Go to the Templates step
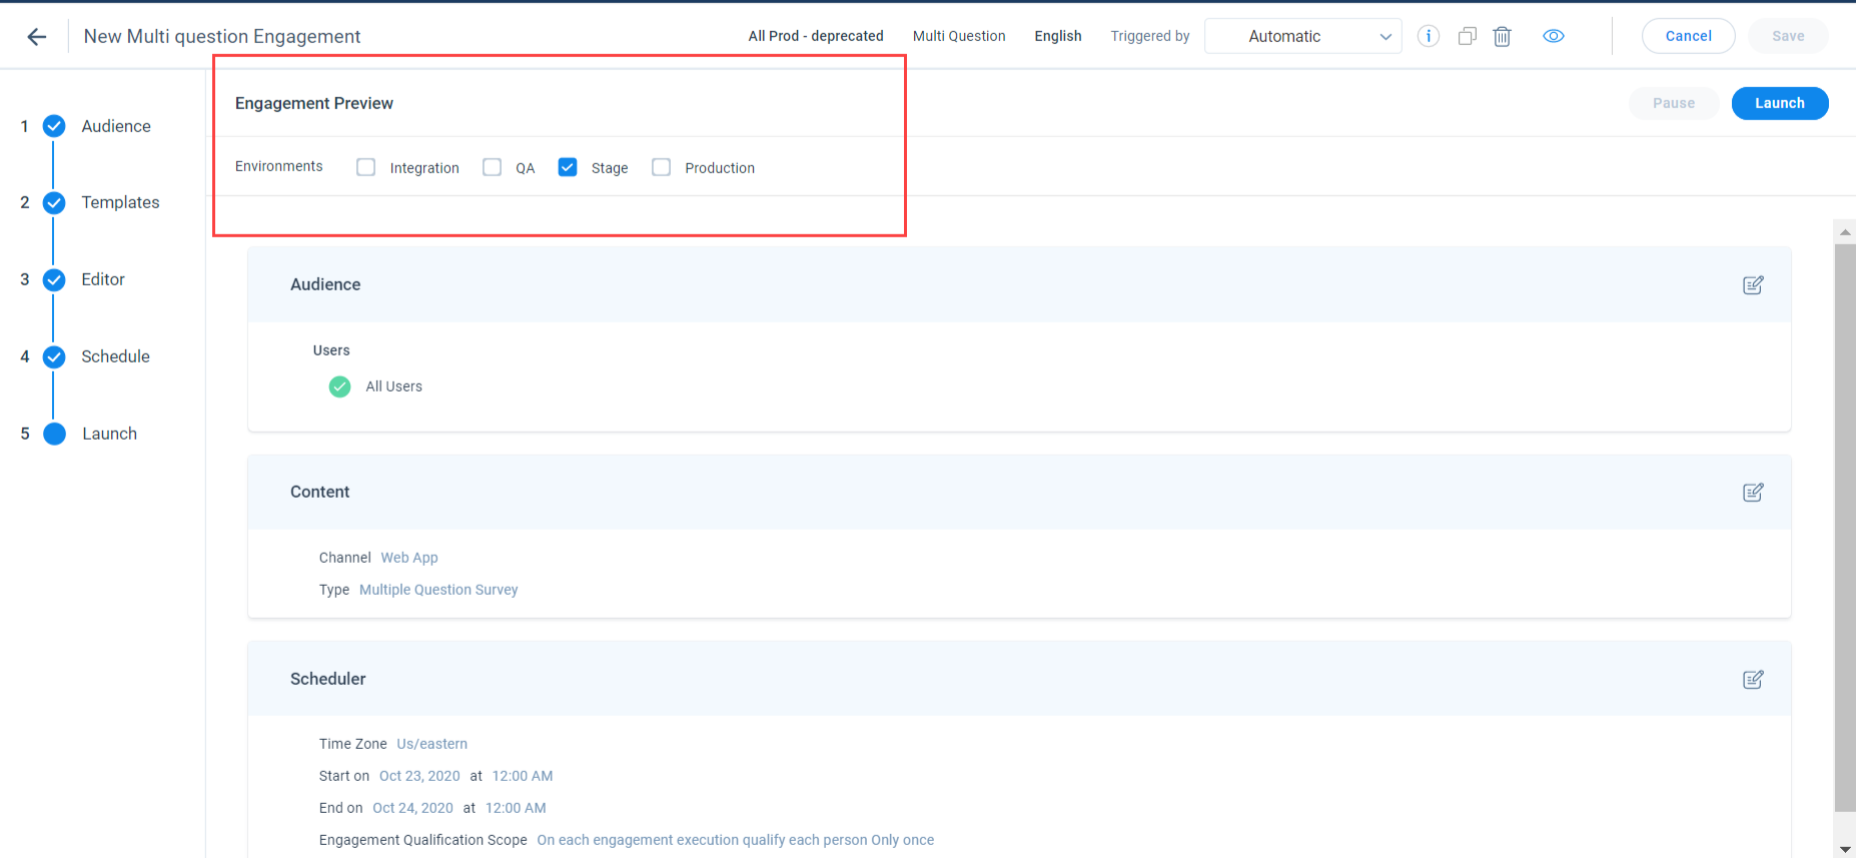 pos(120,202)
